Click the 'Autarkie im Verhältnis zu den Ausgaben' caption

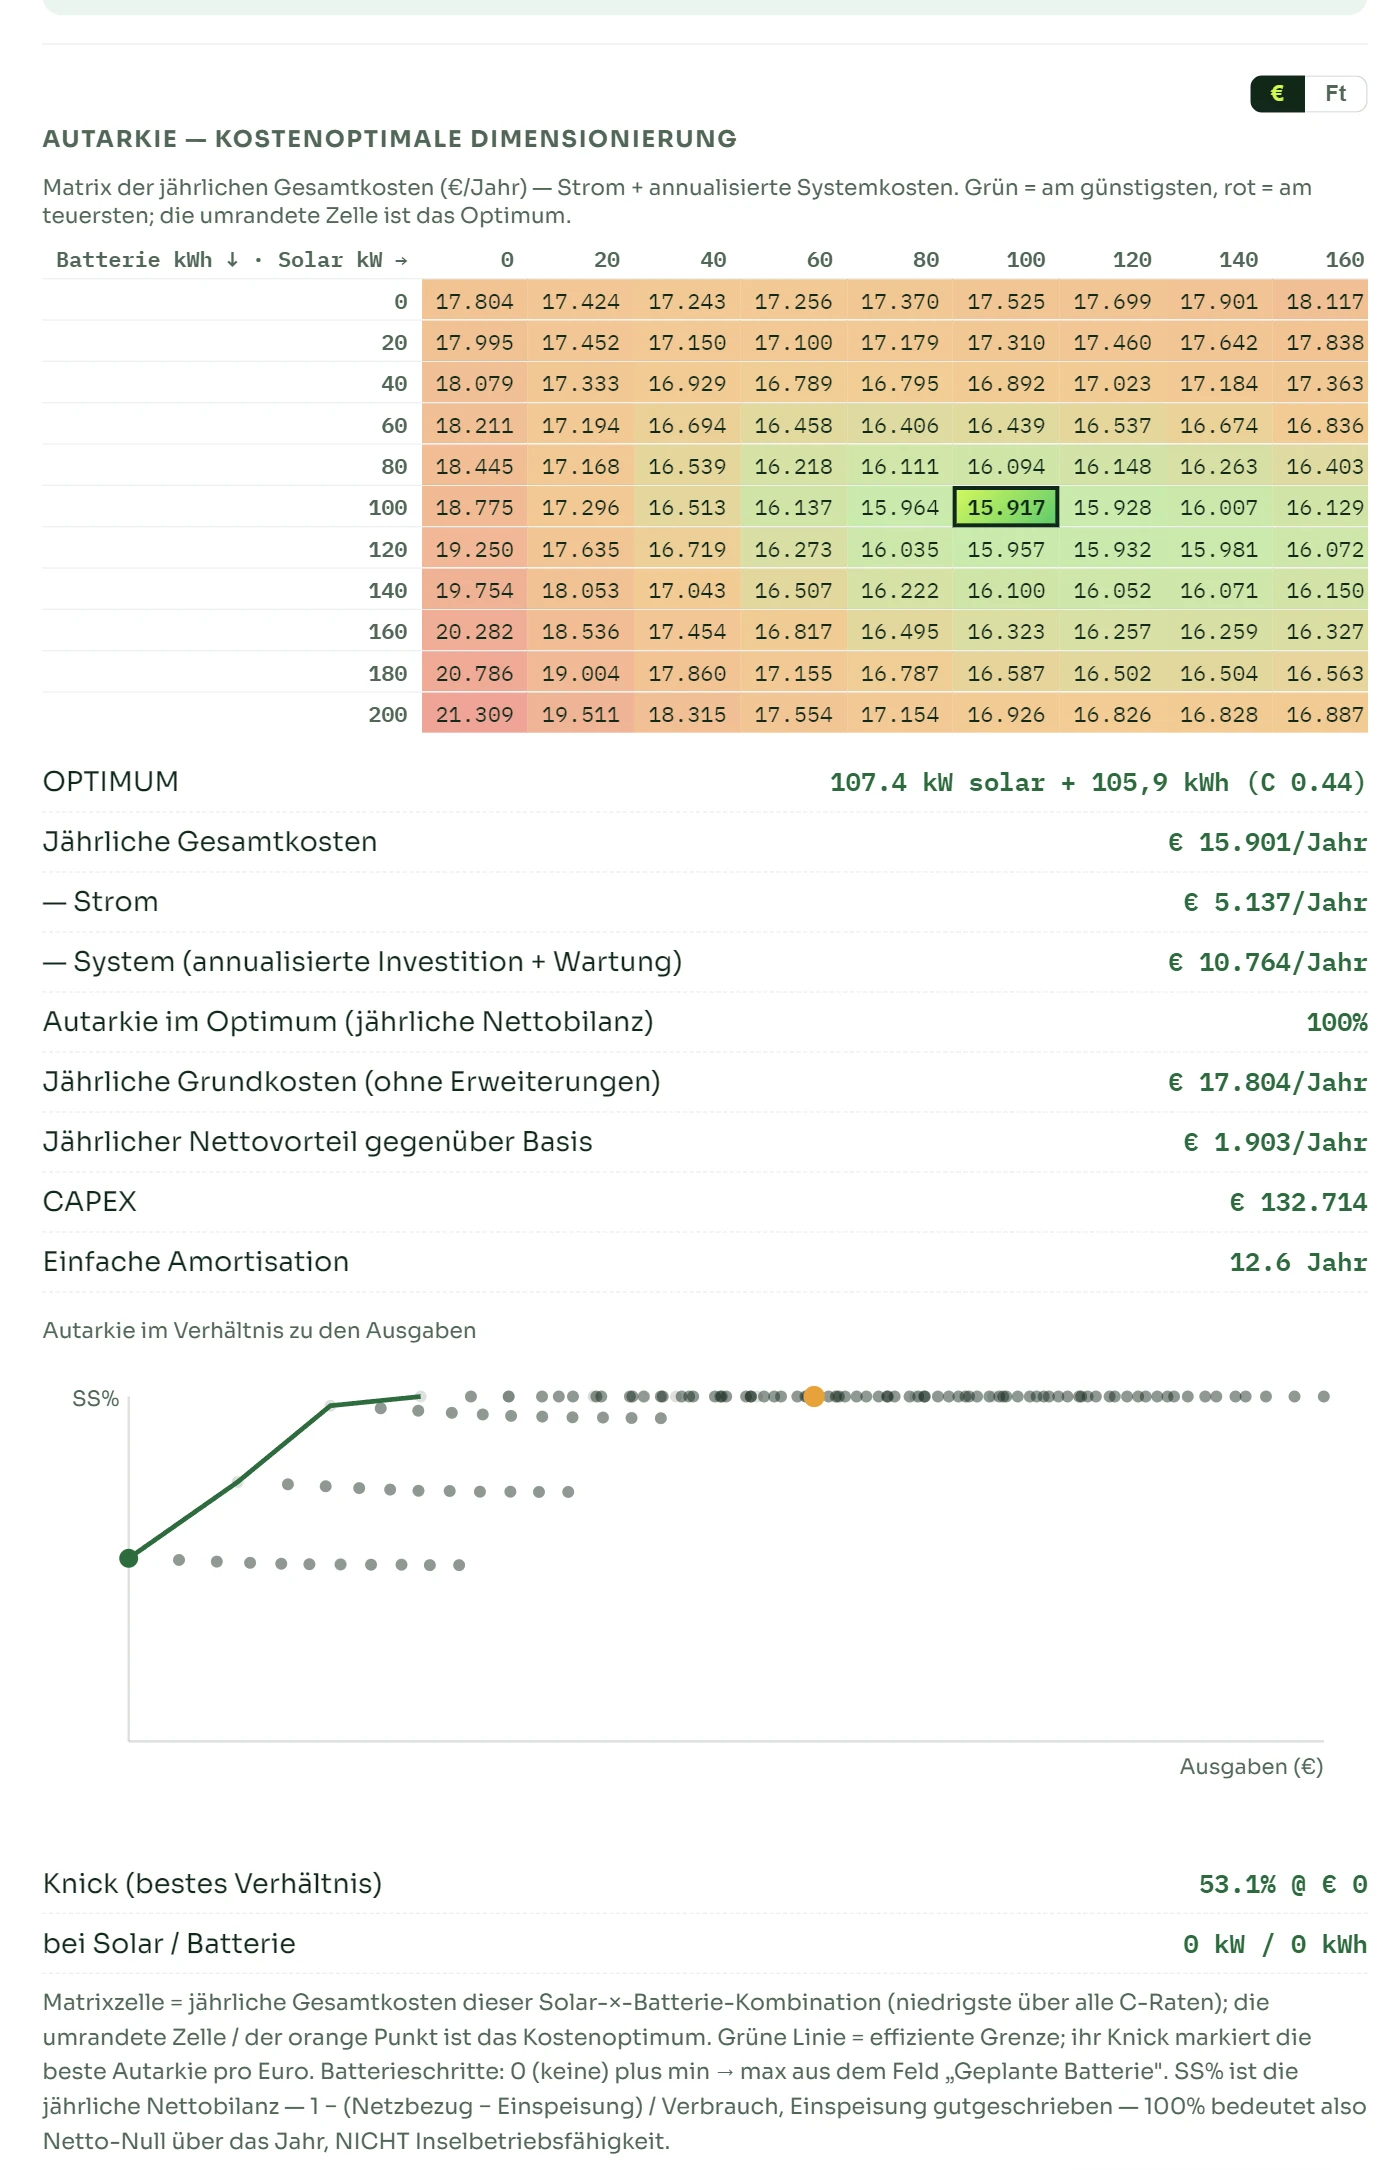(259, 1330)
